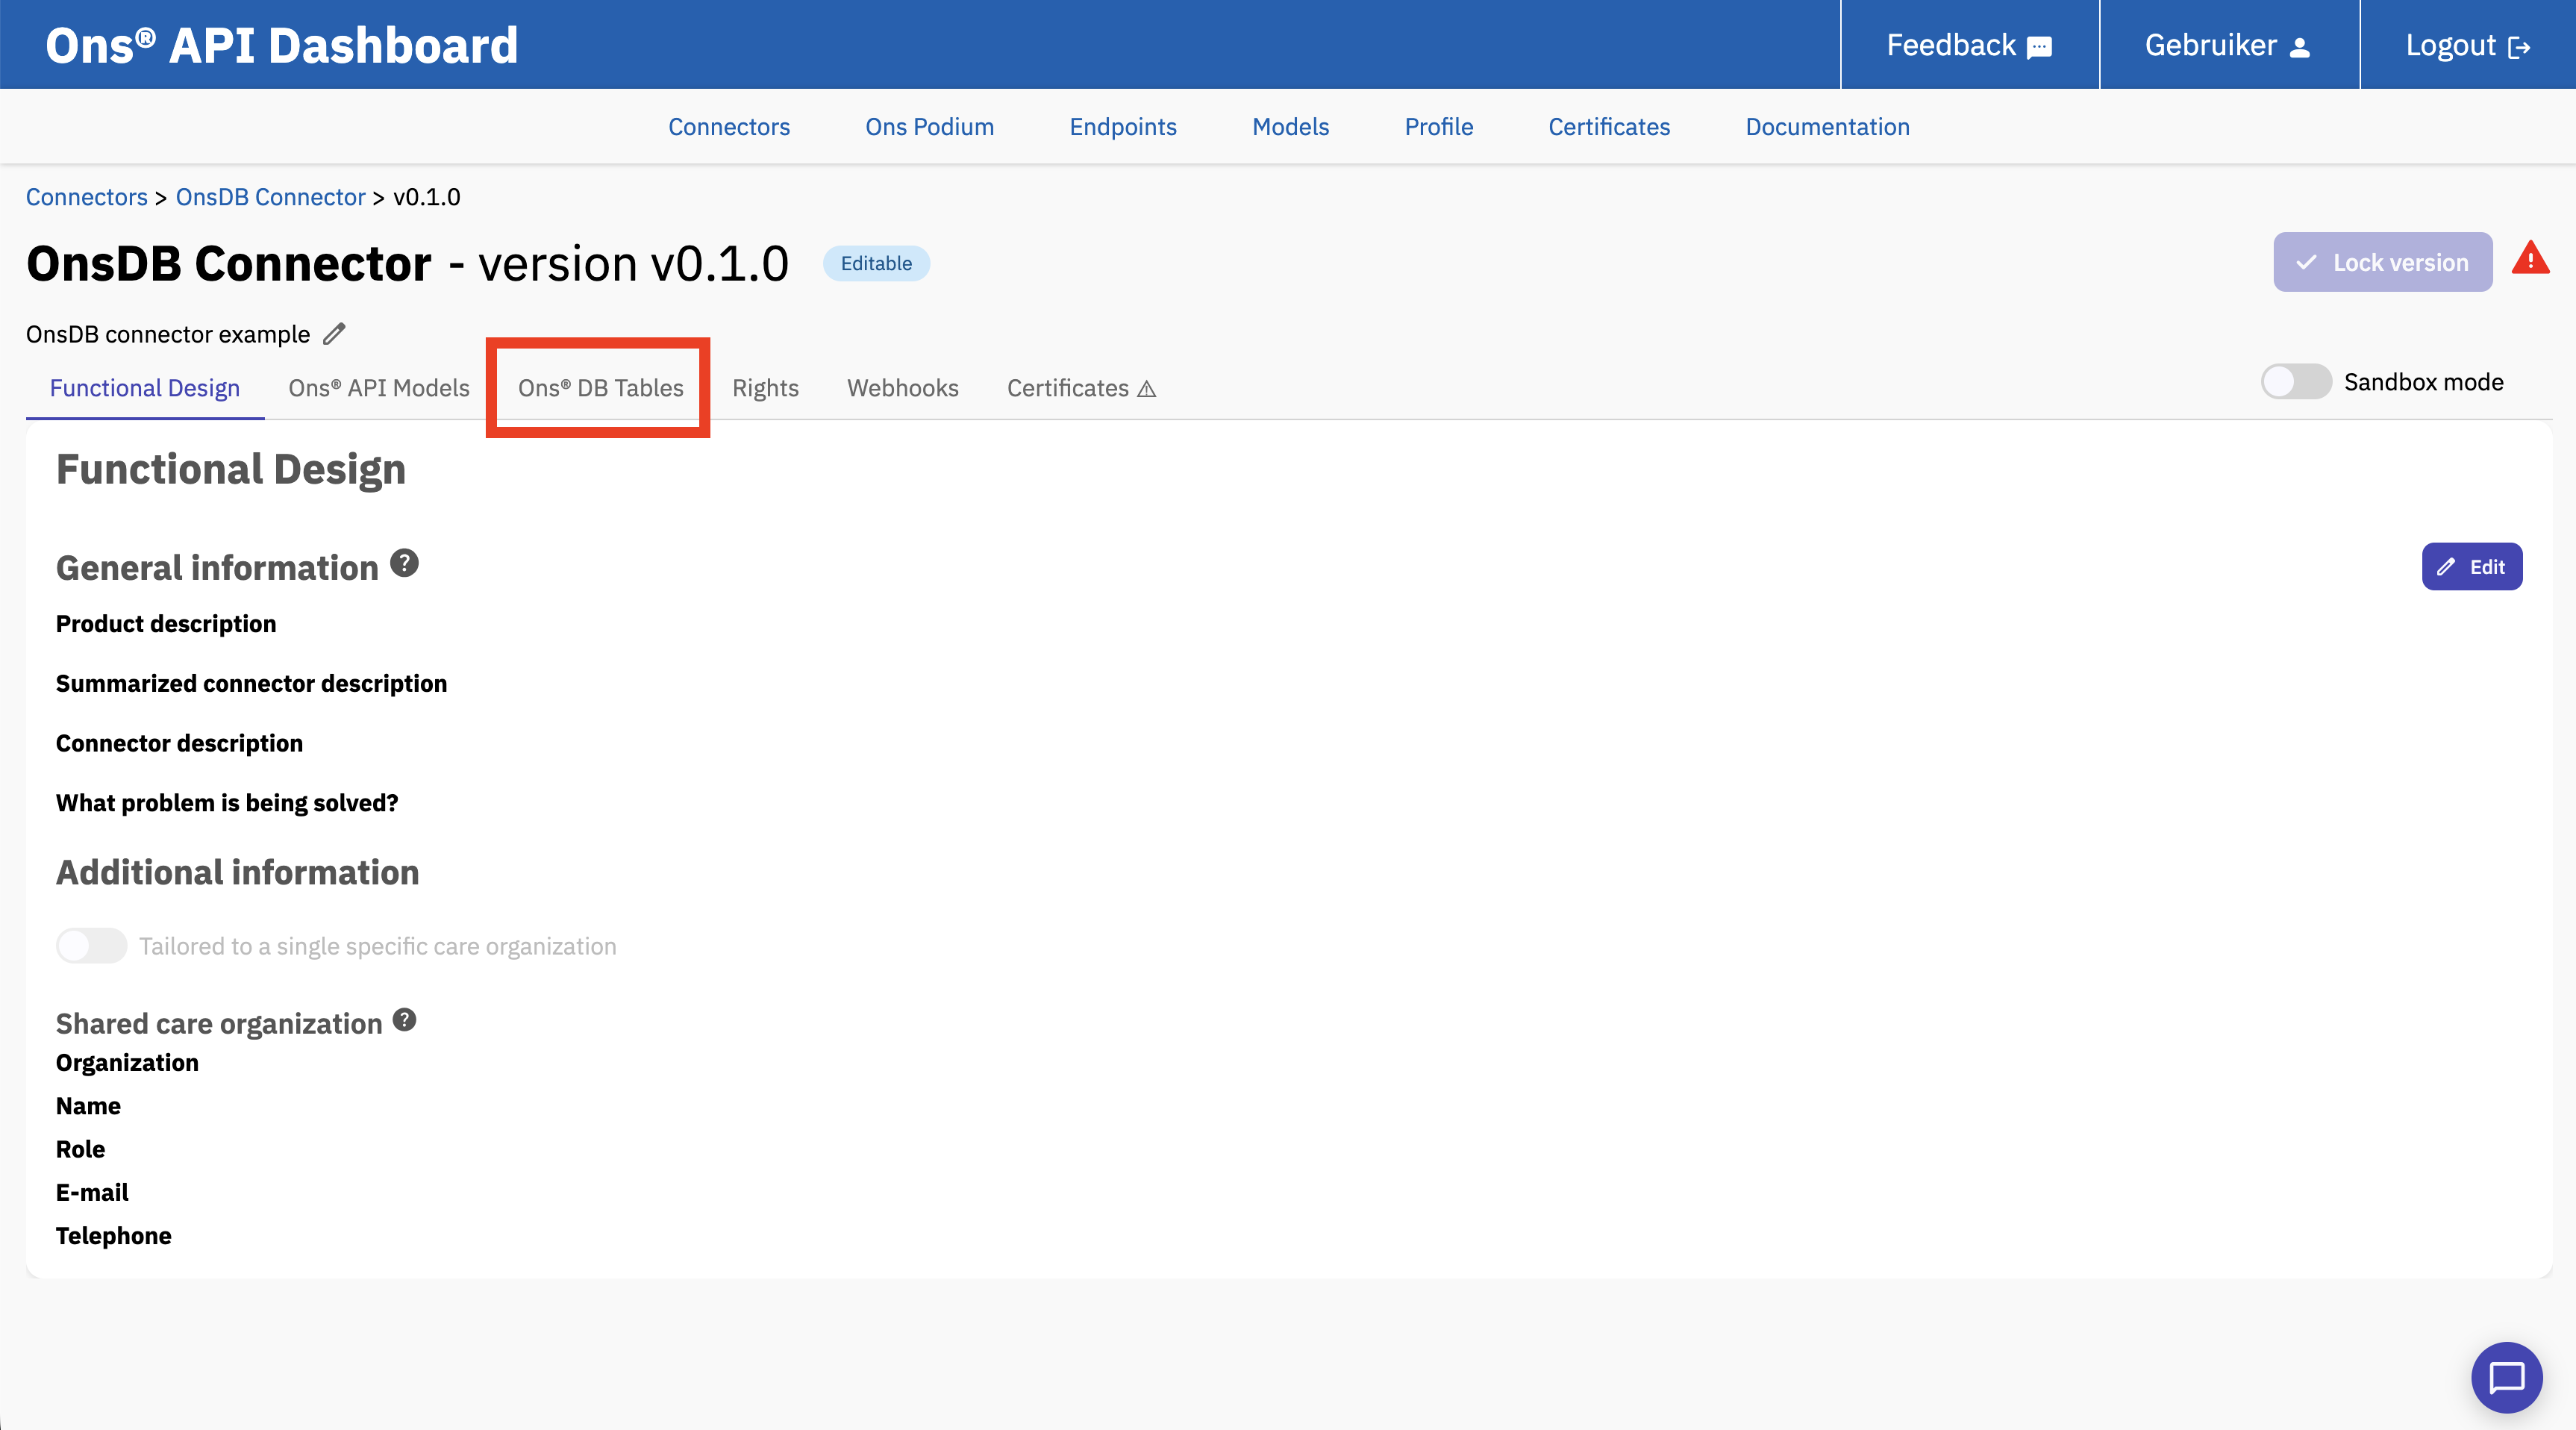This screenshot has width=2576, height=1430.
Task: Click Logout in the header
Action: [x=2468, y=45]
